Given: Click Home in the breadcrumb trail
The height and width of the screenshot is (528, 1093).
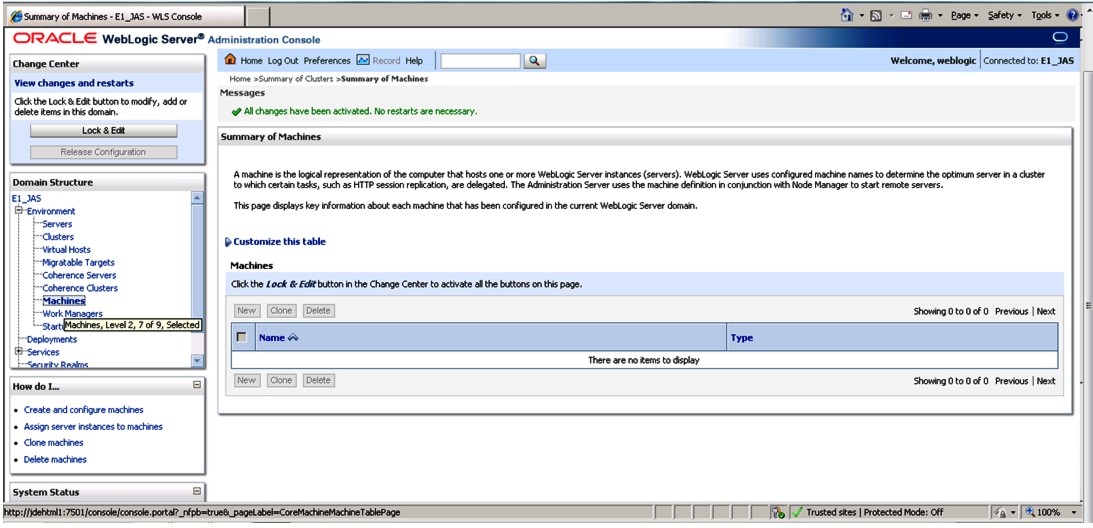Looking at the screenshot, I should point(240,79).
